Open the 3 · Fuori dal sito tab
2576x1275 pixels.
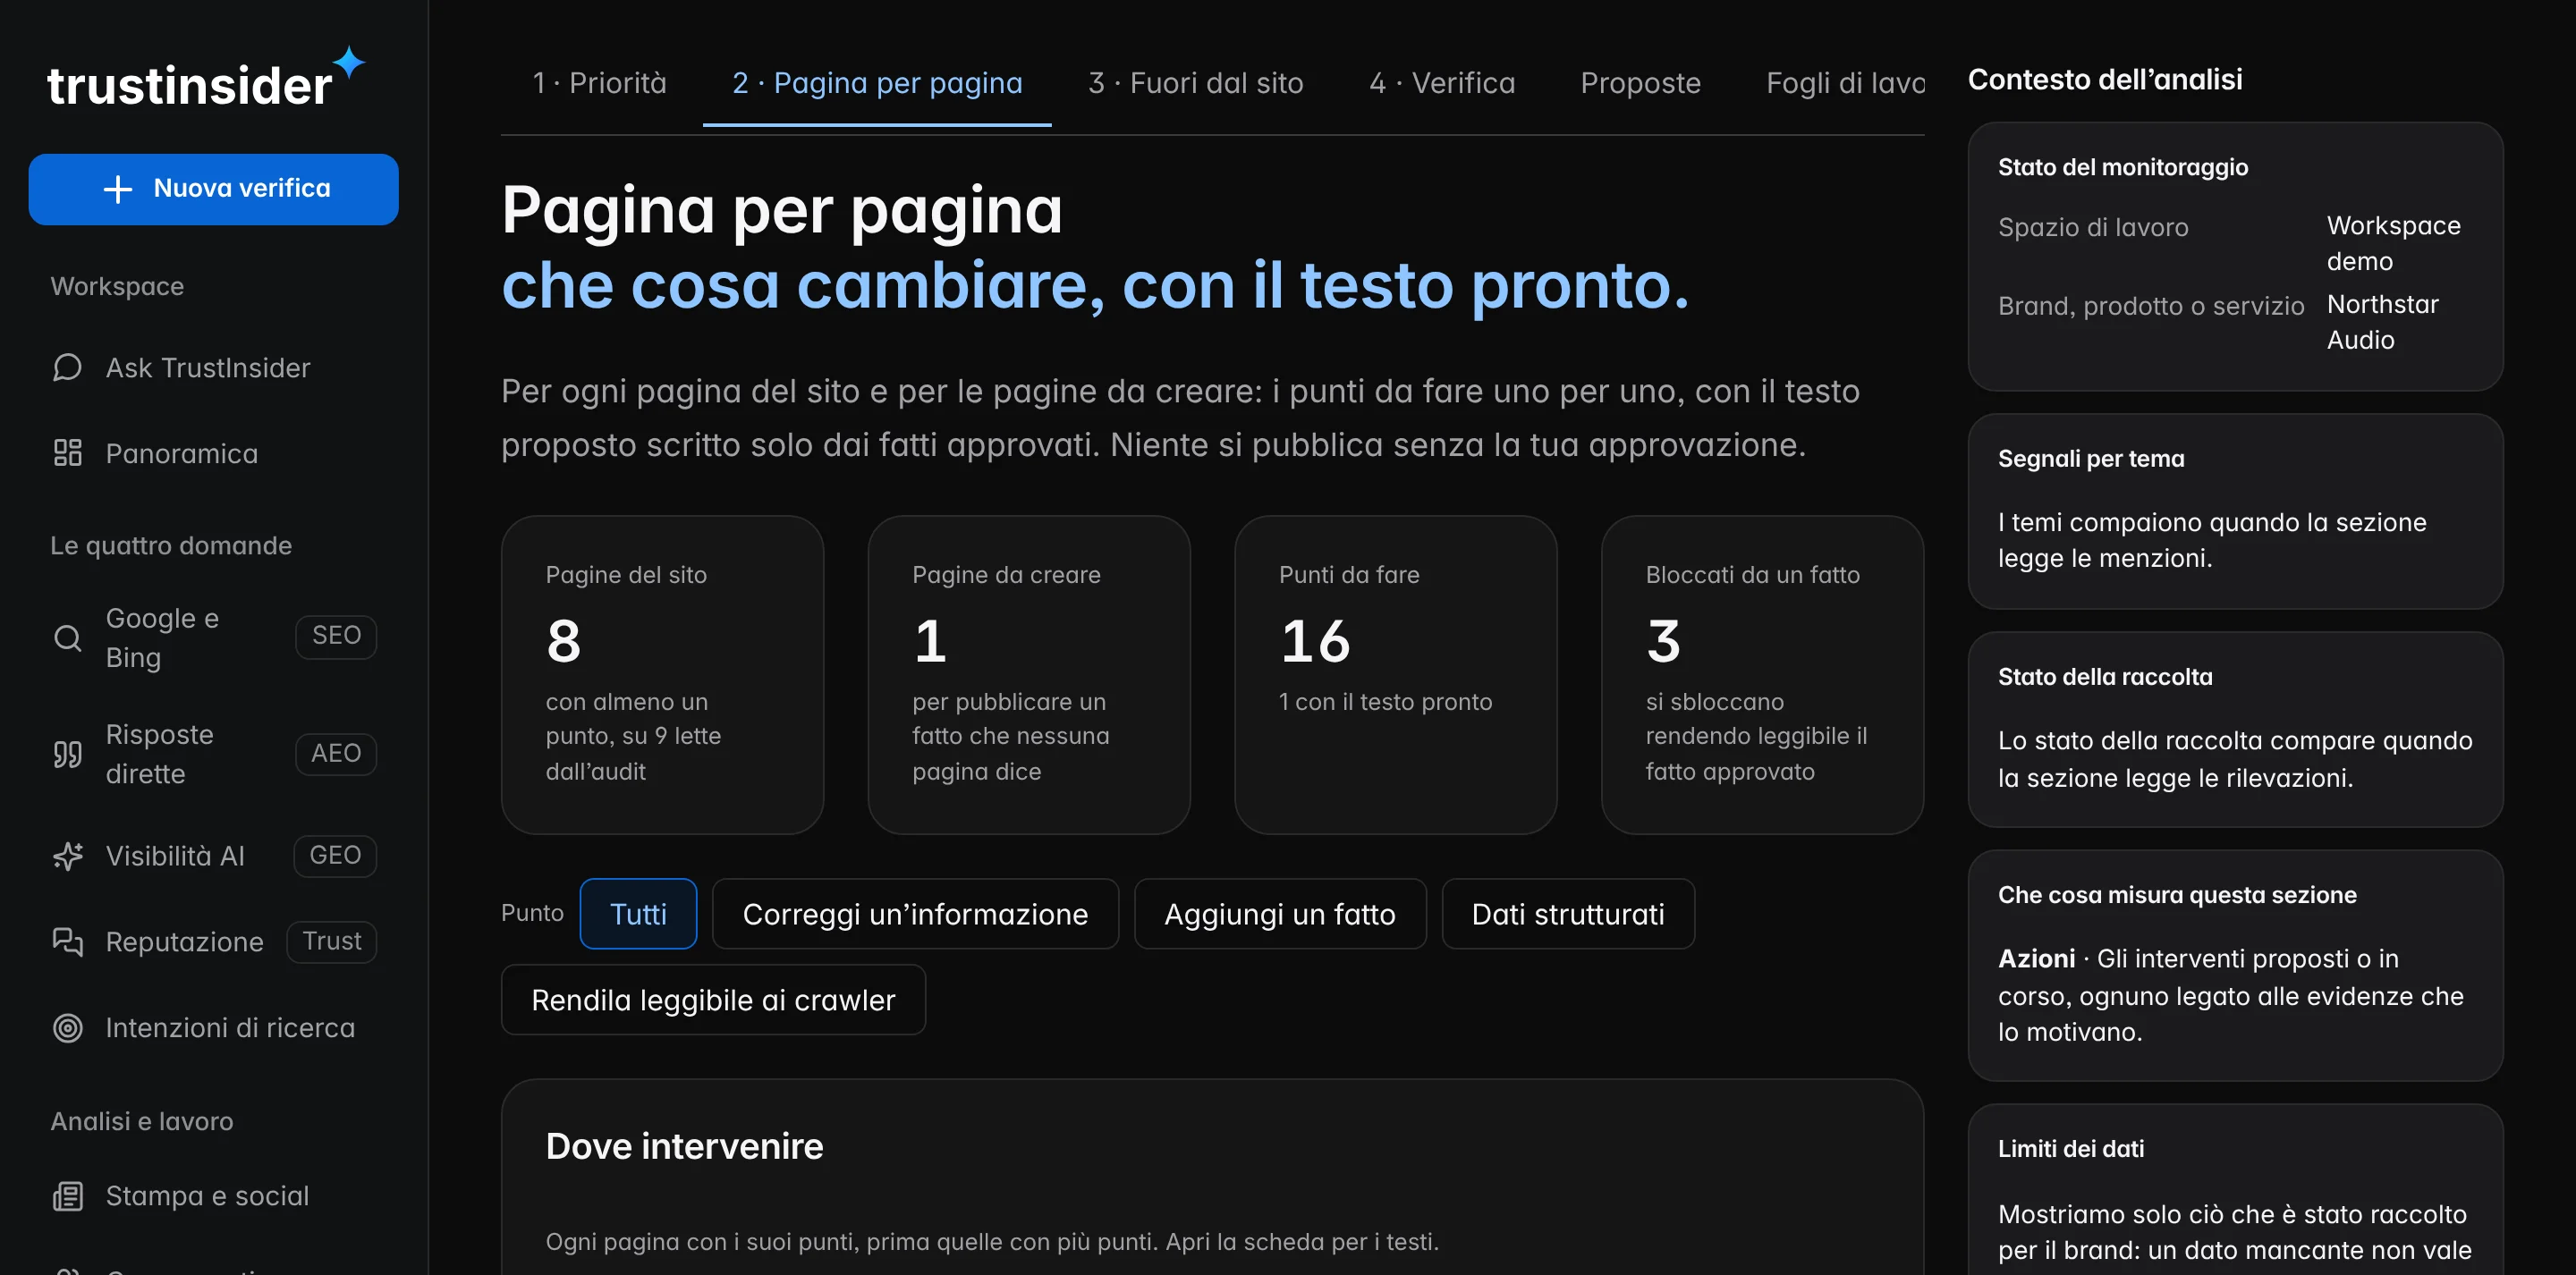pyautogui.click(x=1196, y=83)
